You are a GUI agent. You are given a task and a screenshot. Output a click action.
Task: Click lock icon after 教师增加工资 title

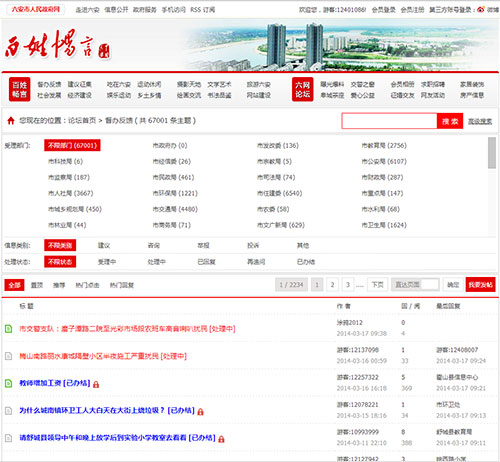(96, 384)
